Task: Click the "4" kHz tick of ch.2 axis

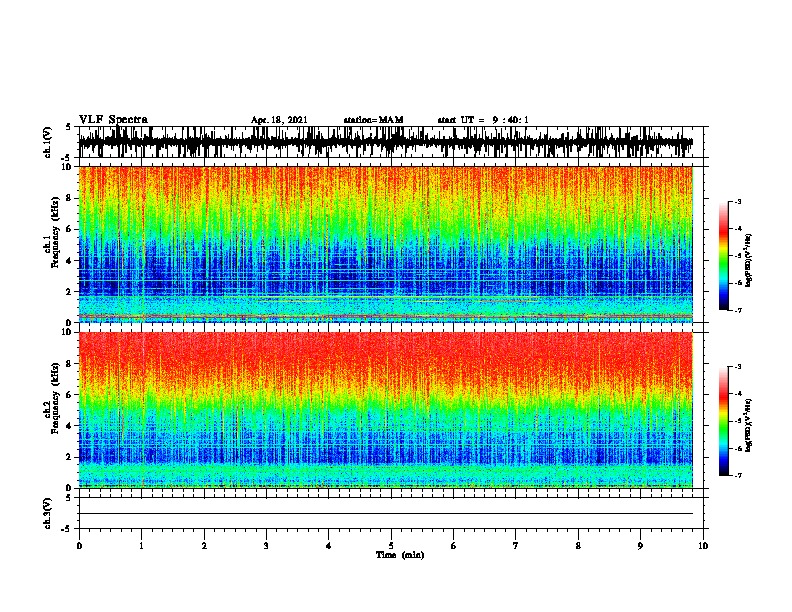Action: (x=69, y=426)
